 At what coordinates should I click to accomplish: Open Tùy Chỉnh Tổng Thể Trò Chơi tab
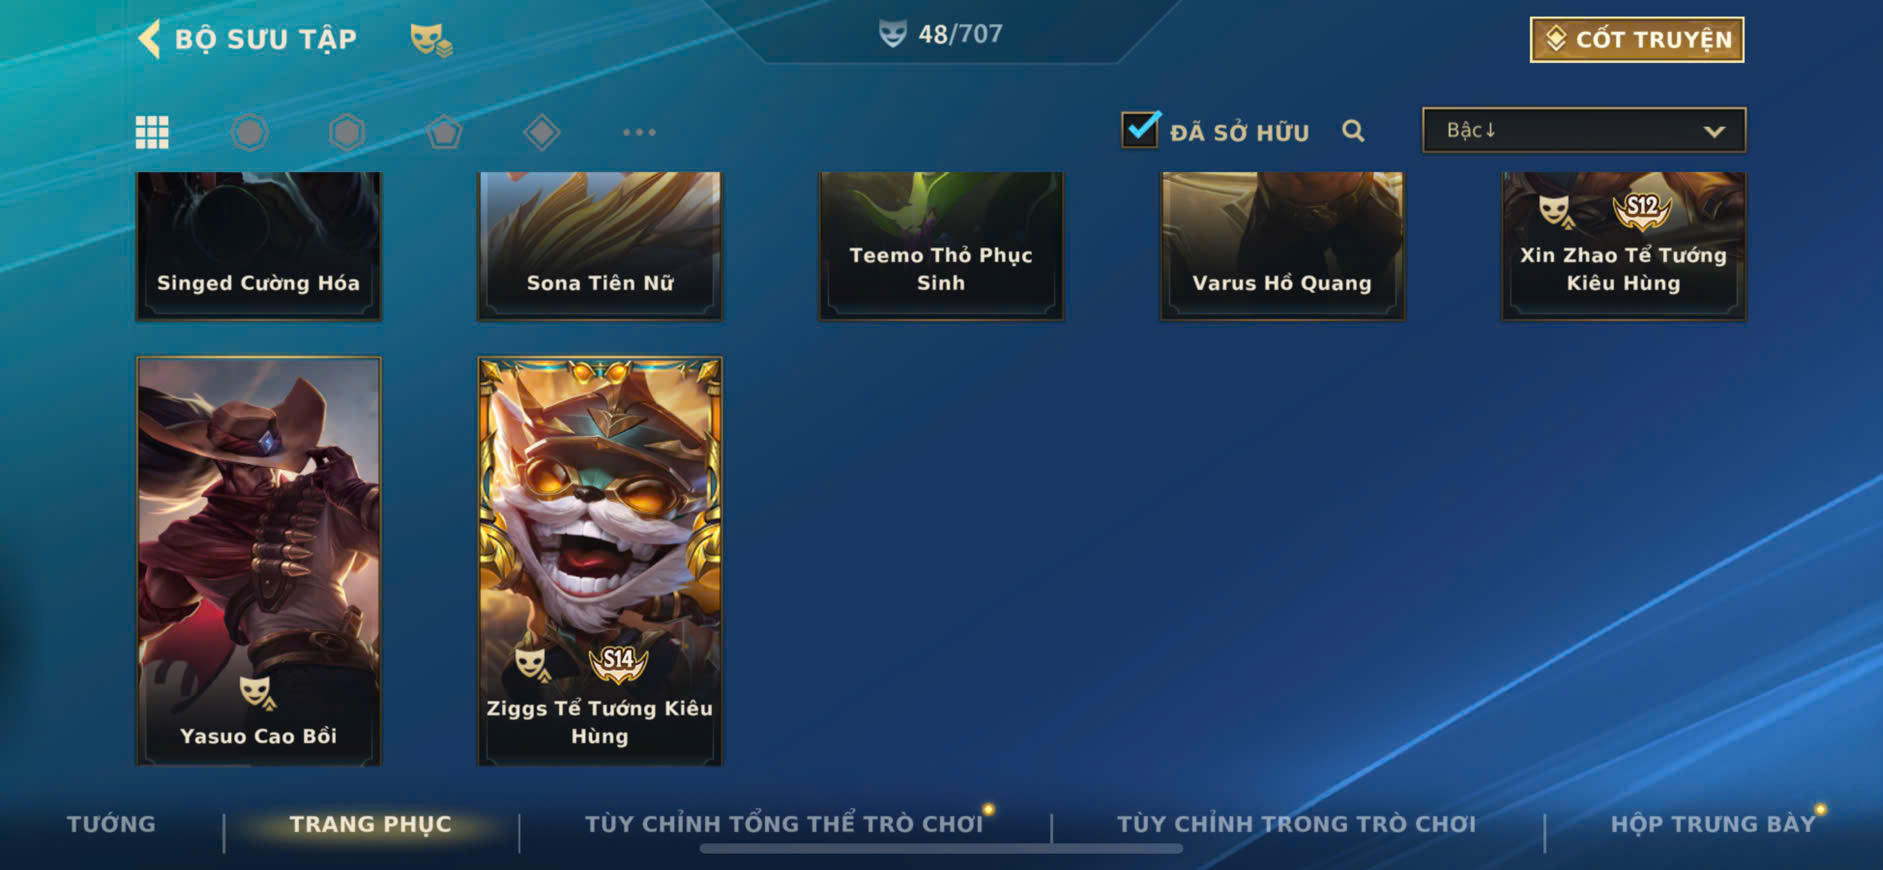pos(784,824)
